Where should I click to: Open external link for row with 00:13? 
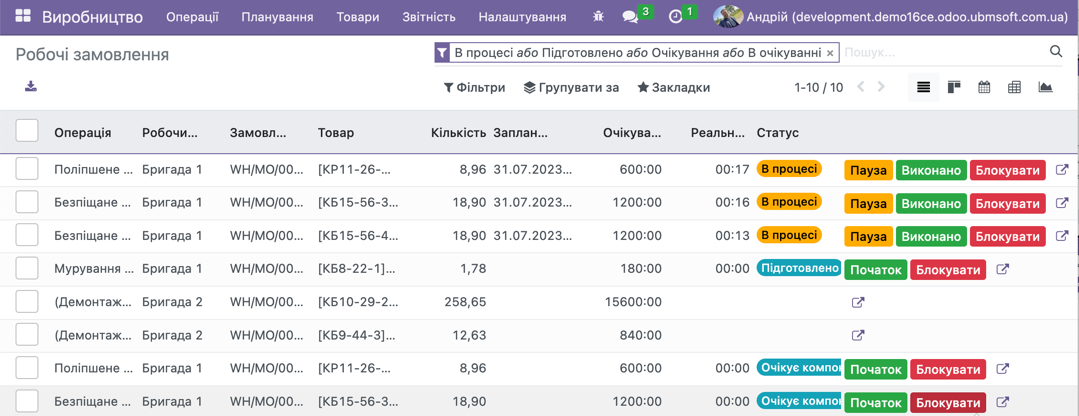pyautogui.click(x=1061, y=236)
